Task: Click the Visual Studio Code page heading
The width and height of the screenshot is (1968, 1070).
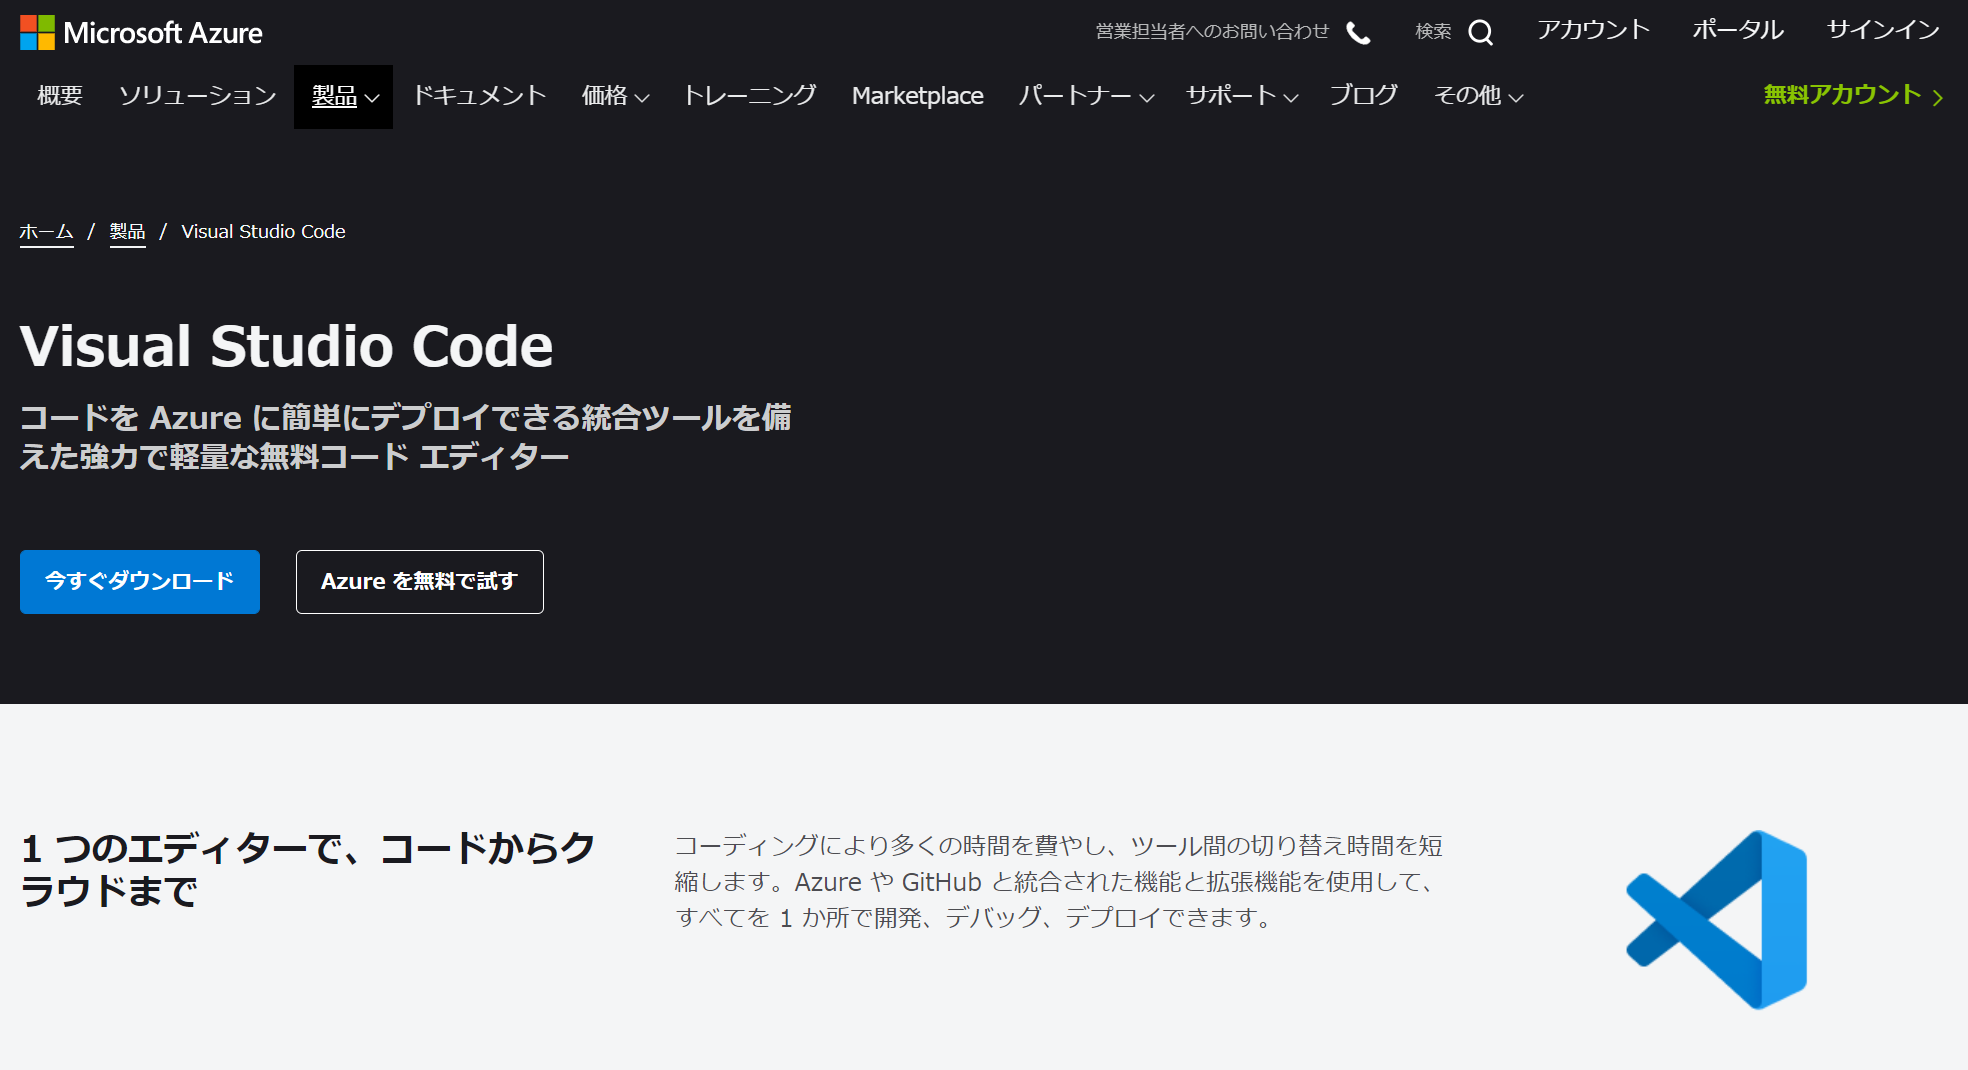Action: 286,347
